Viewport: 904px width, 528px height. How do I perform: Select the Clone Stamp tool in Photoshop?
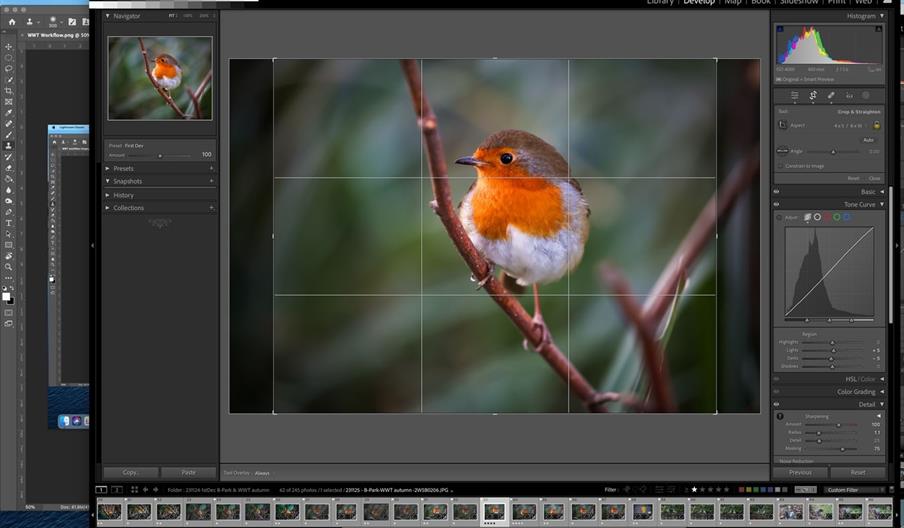click(8, 145)
